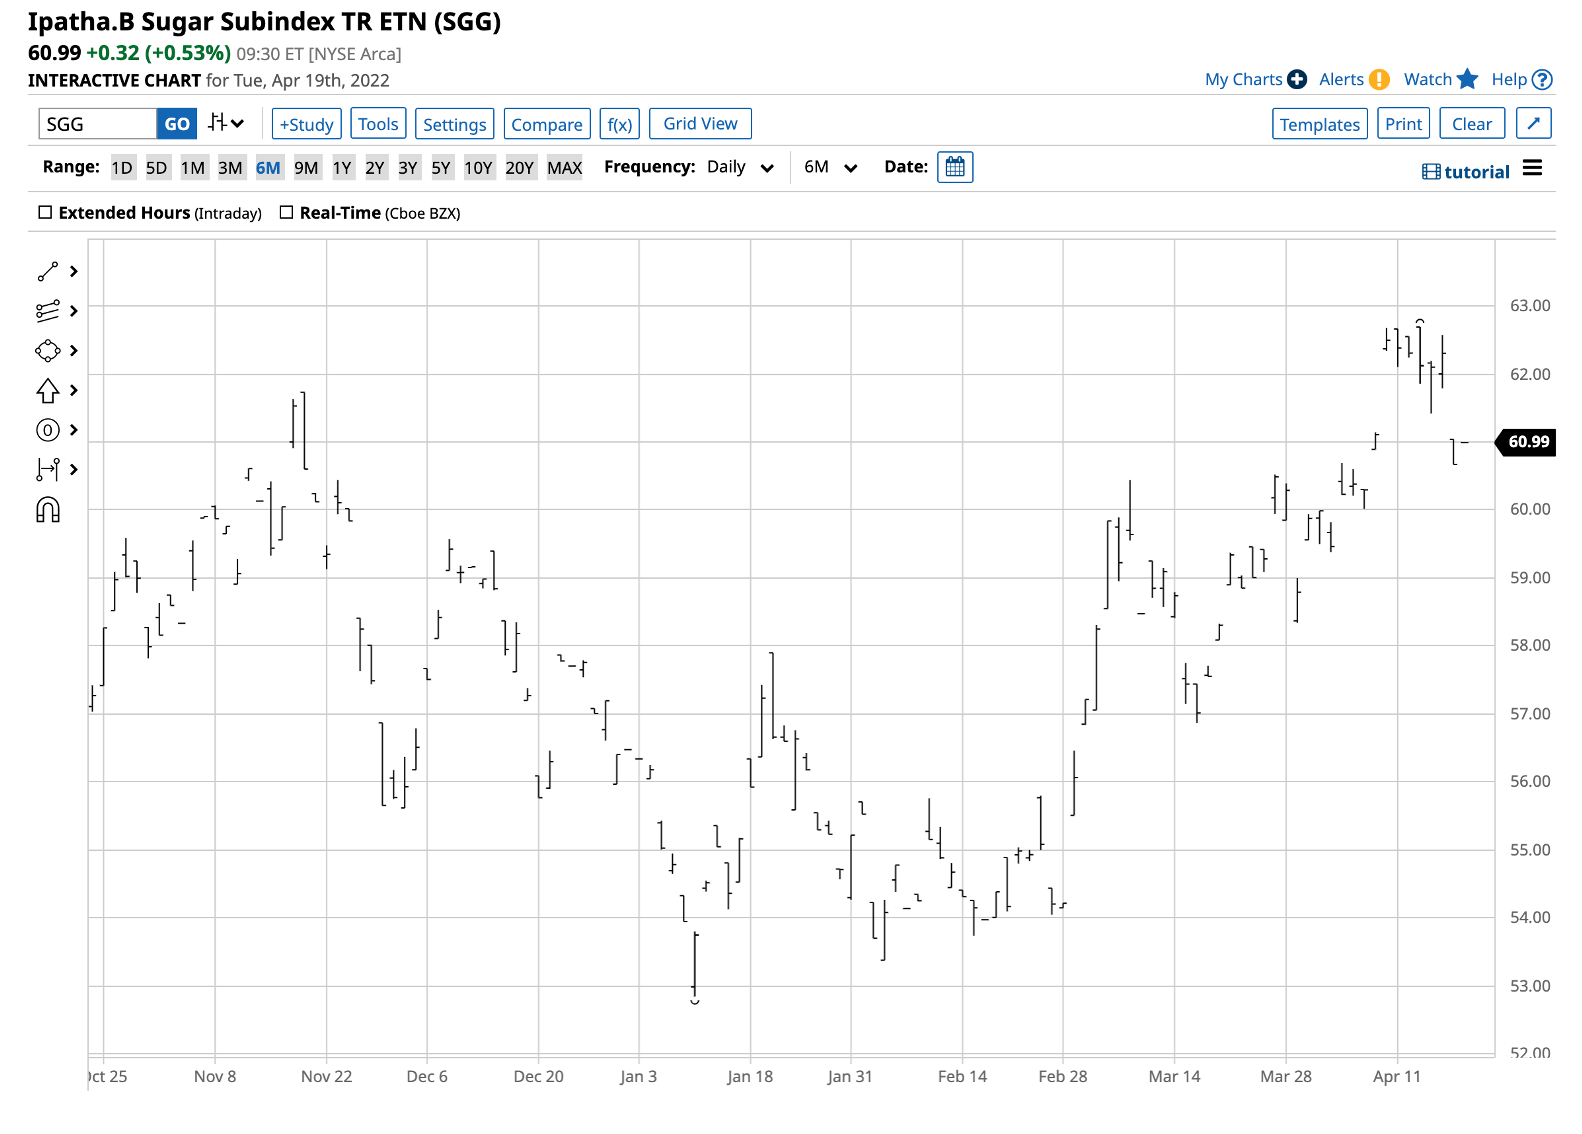Click the Compare button
Viewport: 1582px width, 1134px height.
click(x=547, y=124)
